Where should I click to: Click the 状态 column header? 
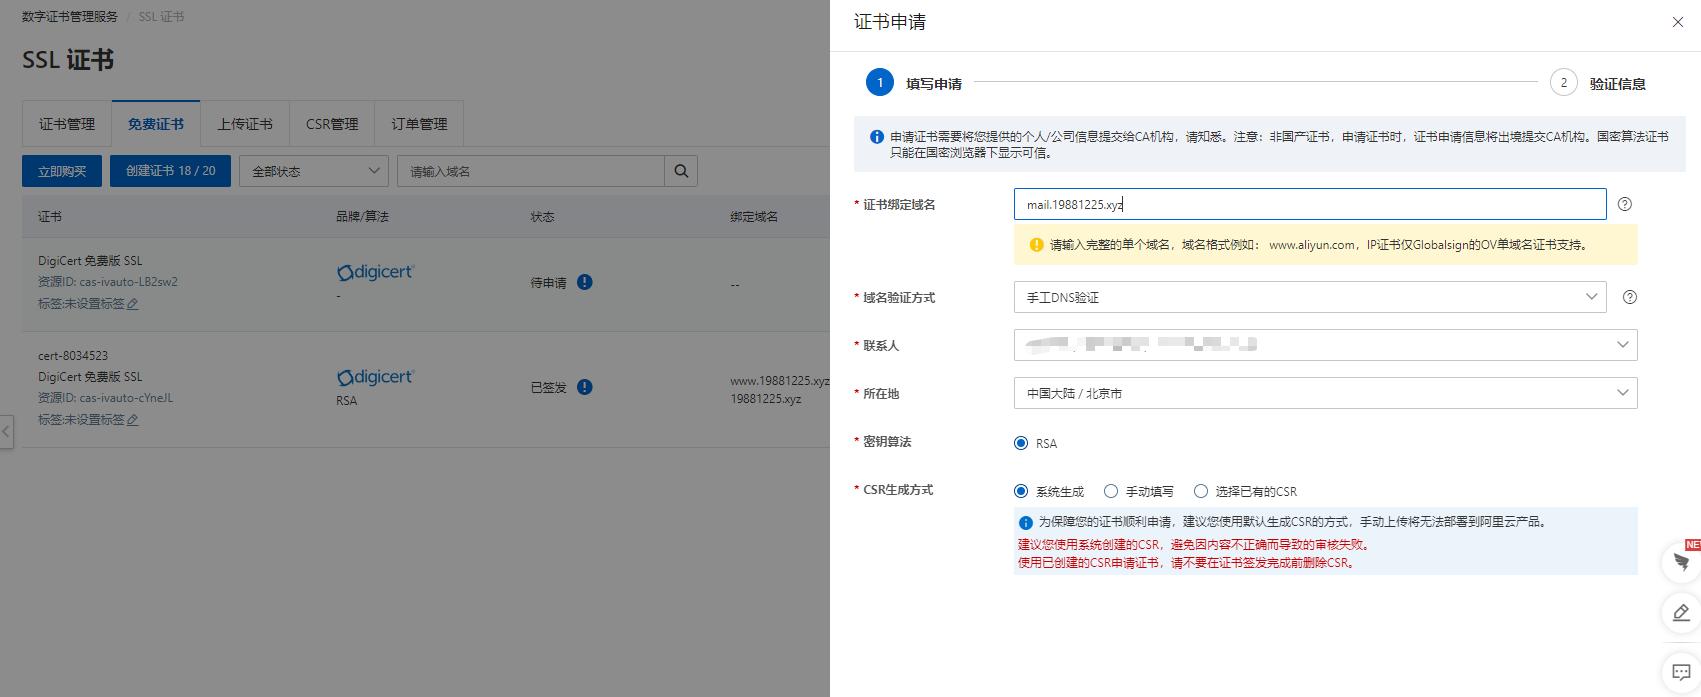coord(542,217)
